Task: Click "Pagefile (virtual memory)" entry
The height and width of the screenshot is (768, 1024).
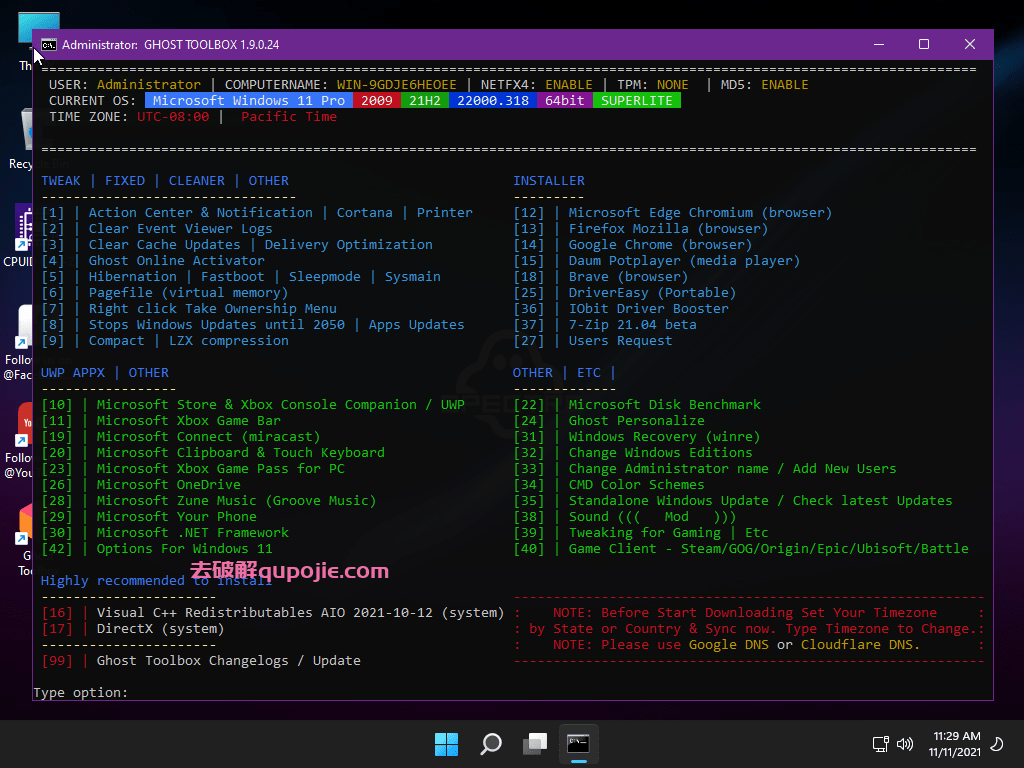Action: [x=188, y=293]
